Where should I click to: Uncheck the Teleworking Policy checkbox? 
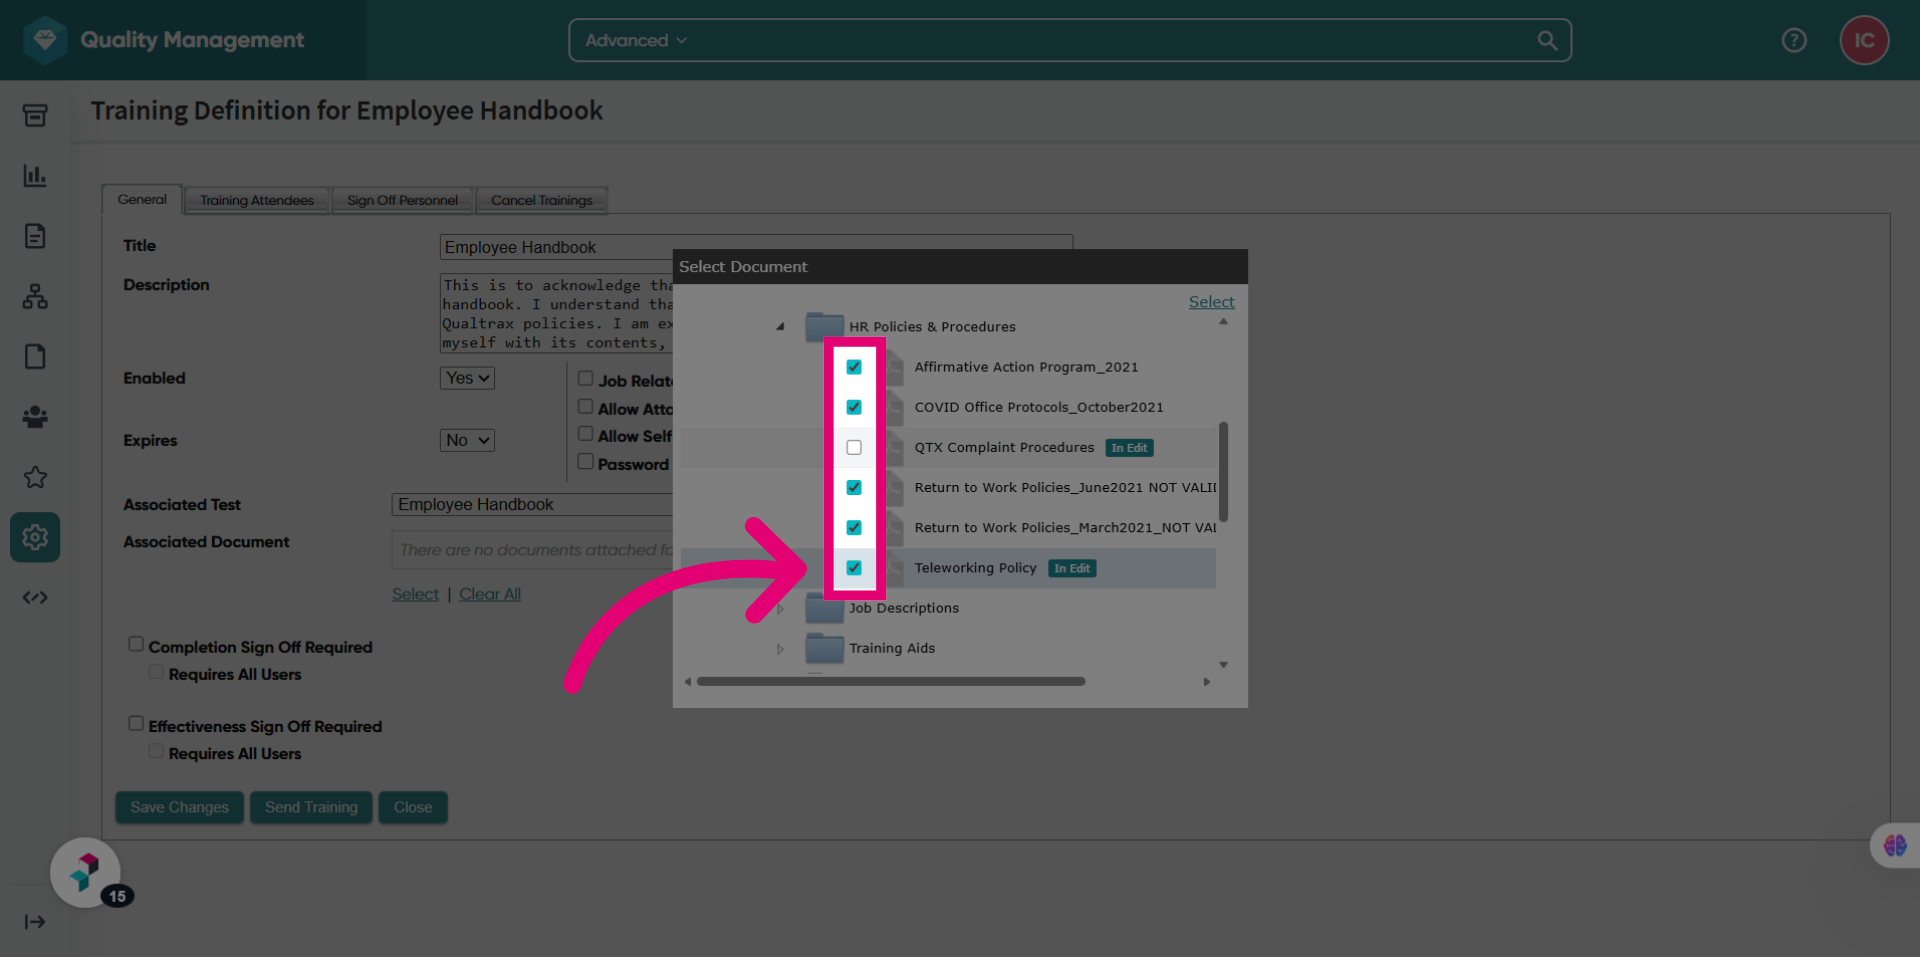click(854, 568)
